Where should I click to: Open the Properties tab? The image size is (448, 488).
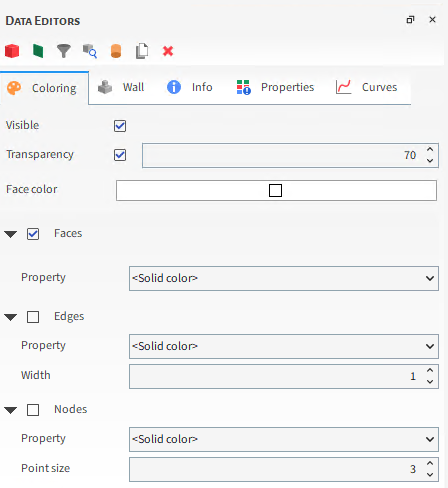click(x=275, y=87)
